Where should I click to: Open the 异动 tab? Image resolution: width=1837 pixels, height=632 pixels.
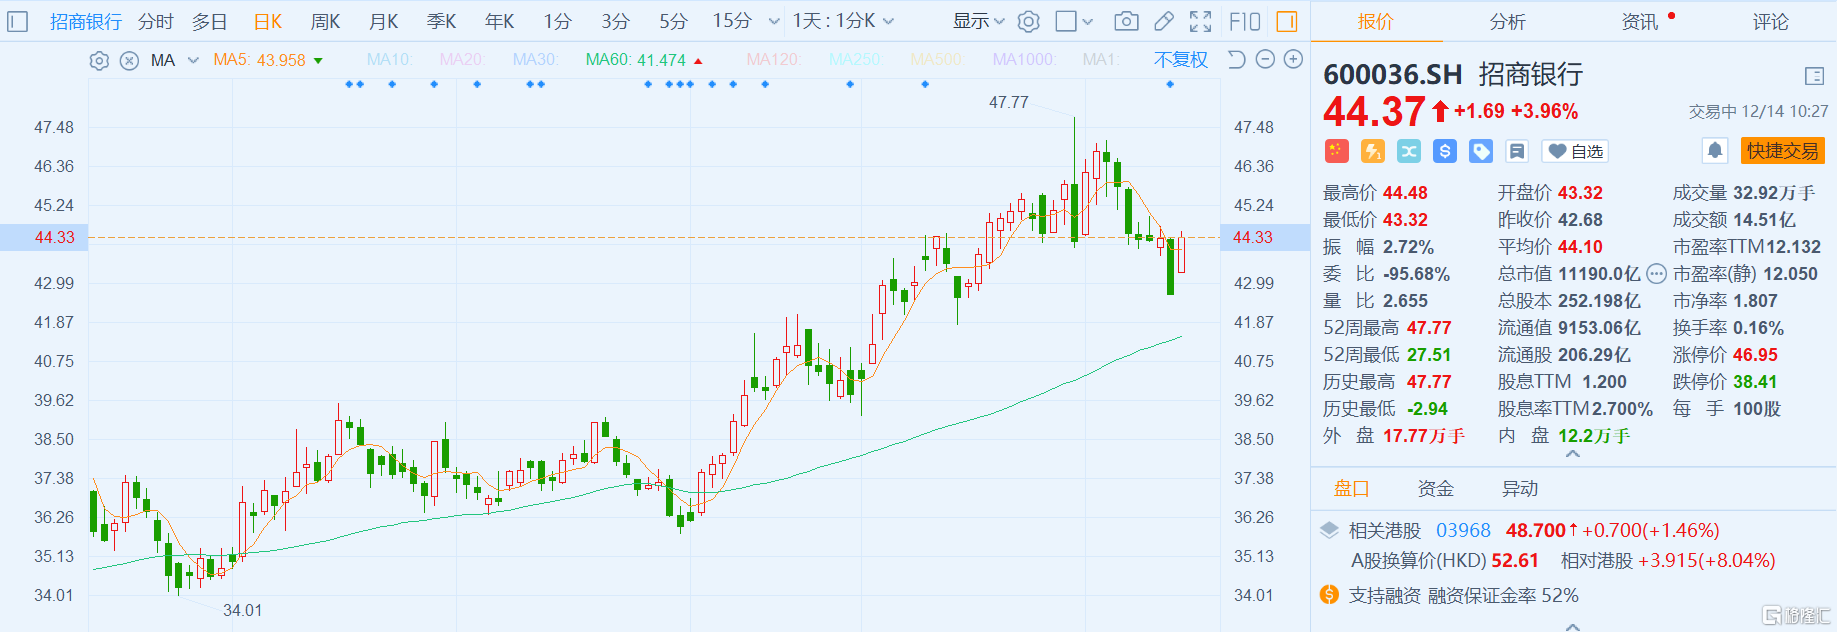click(1519, 488)
